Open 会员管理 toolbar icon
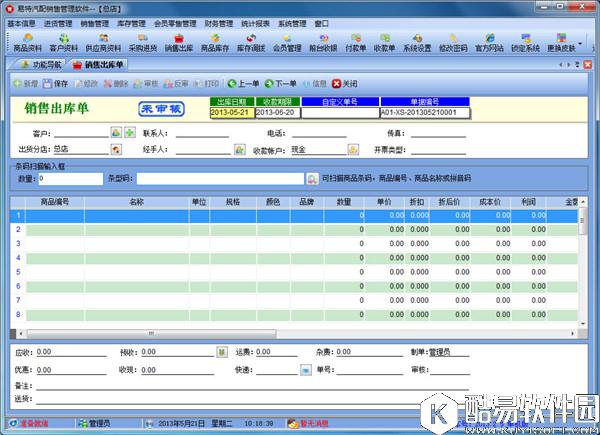Viewport: 600px width, 435px height. coord(287,43)
